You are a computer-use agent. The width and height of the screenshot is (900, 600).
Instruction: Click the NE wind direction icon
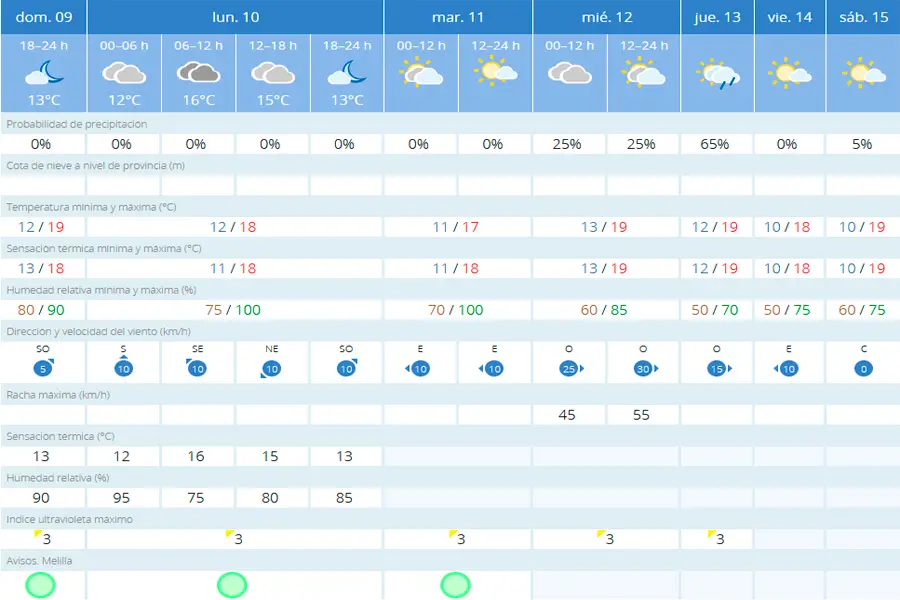pyautogui.click(x=271, y=369)
